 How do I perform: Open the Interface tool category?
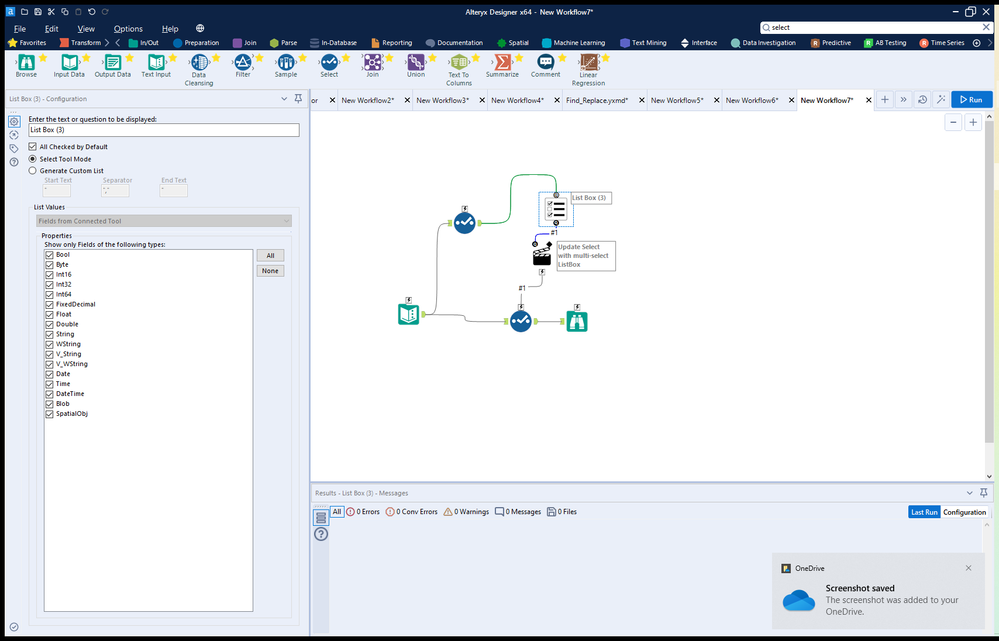[x=699, y=43]
